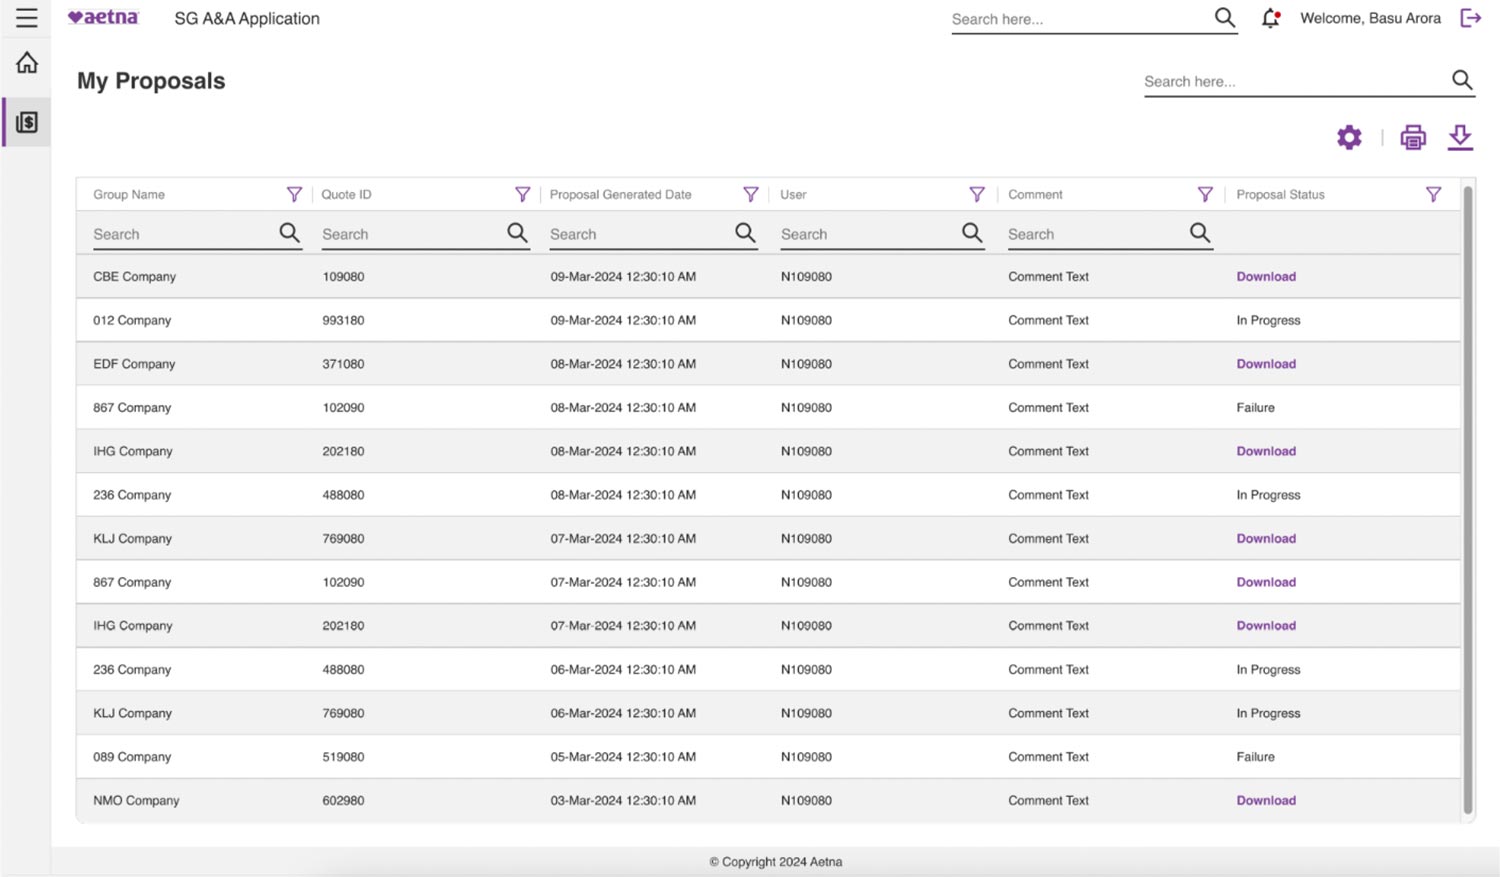Image resolution: width=1500 pixels, height=877 pixels.
Task: Open the Group Name column filter
Action: click(294, 194)
